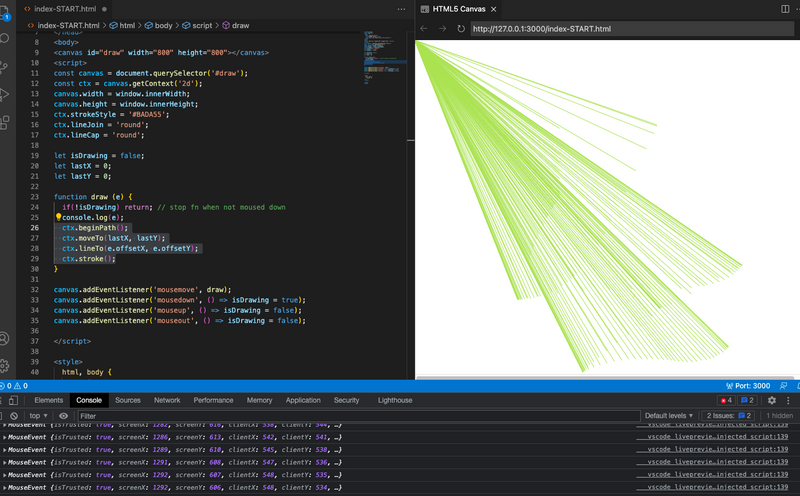This screenshot has height=496, width=800.
Task: Switch to the Network tab
Action: pyautogui.click(x=167, y=400)
